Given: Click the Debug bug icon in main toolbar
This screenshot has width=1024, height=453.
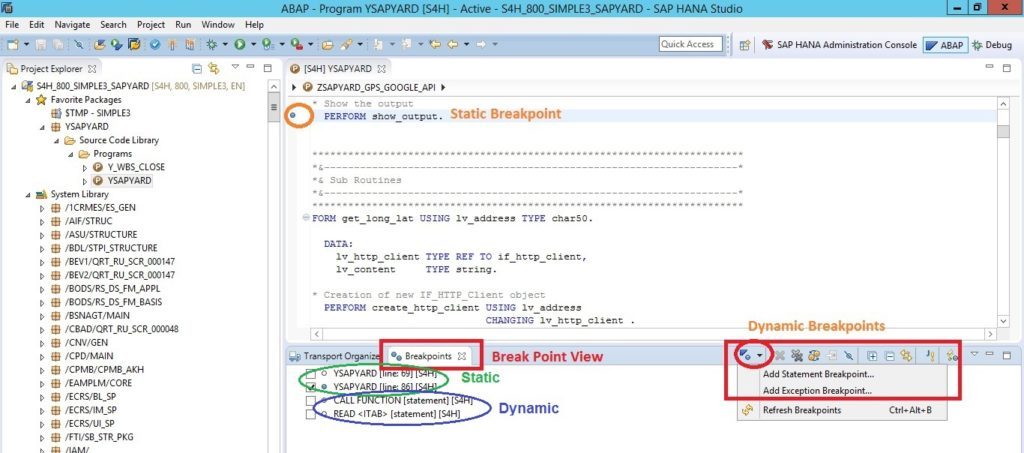Looking at the screenshot, I should point(211,44).
